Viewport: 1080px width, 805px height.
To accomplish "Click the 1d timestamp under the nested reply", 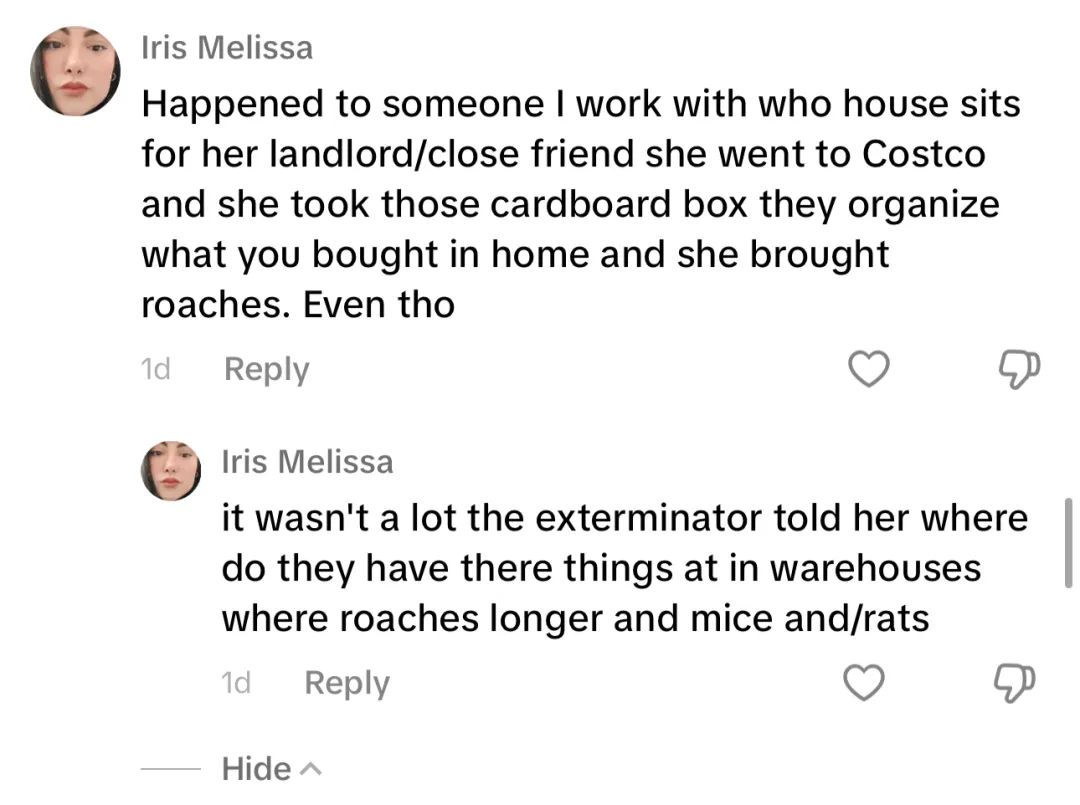I will click(236, 682).
